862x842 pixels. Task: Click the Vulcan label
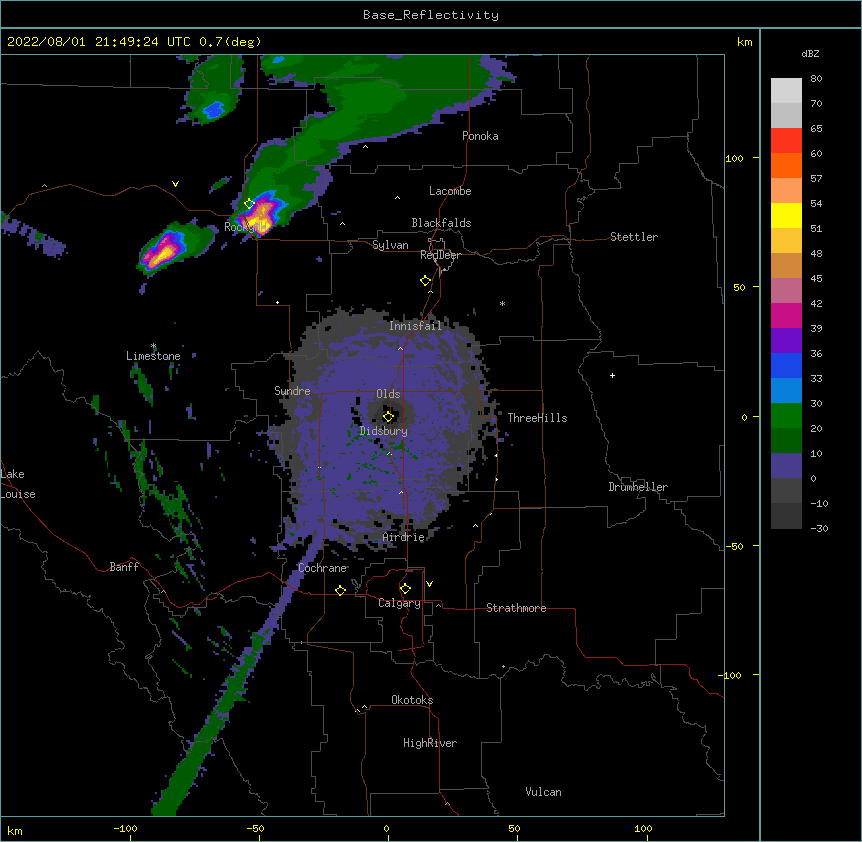(543, 792)
